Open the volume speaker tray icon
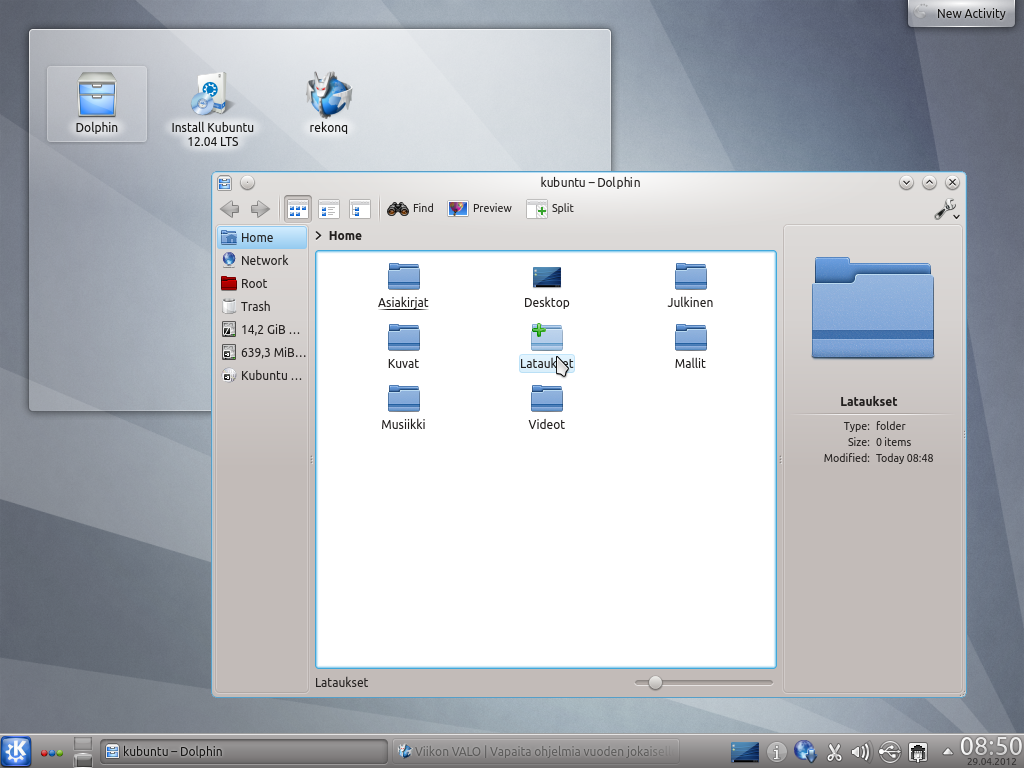The image size is (1024, 768). pyautogui.click(x=861, y=752)
